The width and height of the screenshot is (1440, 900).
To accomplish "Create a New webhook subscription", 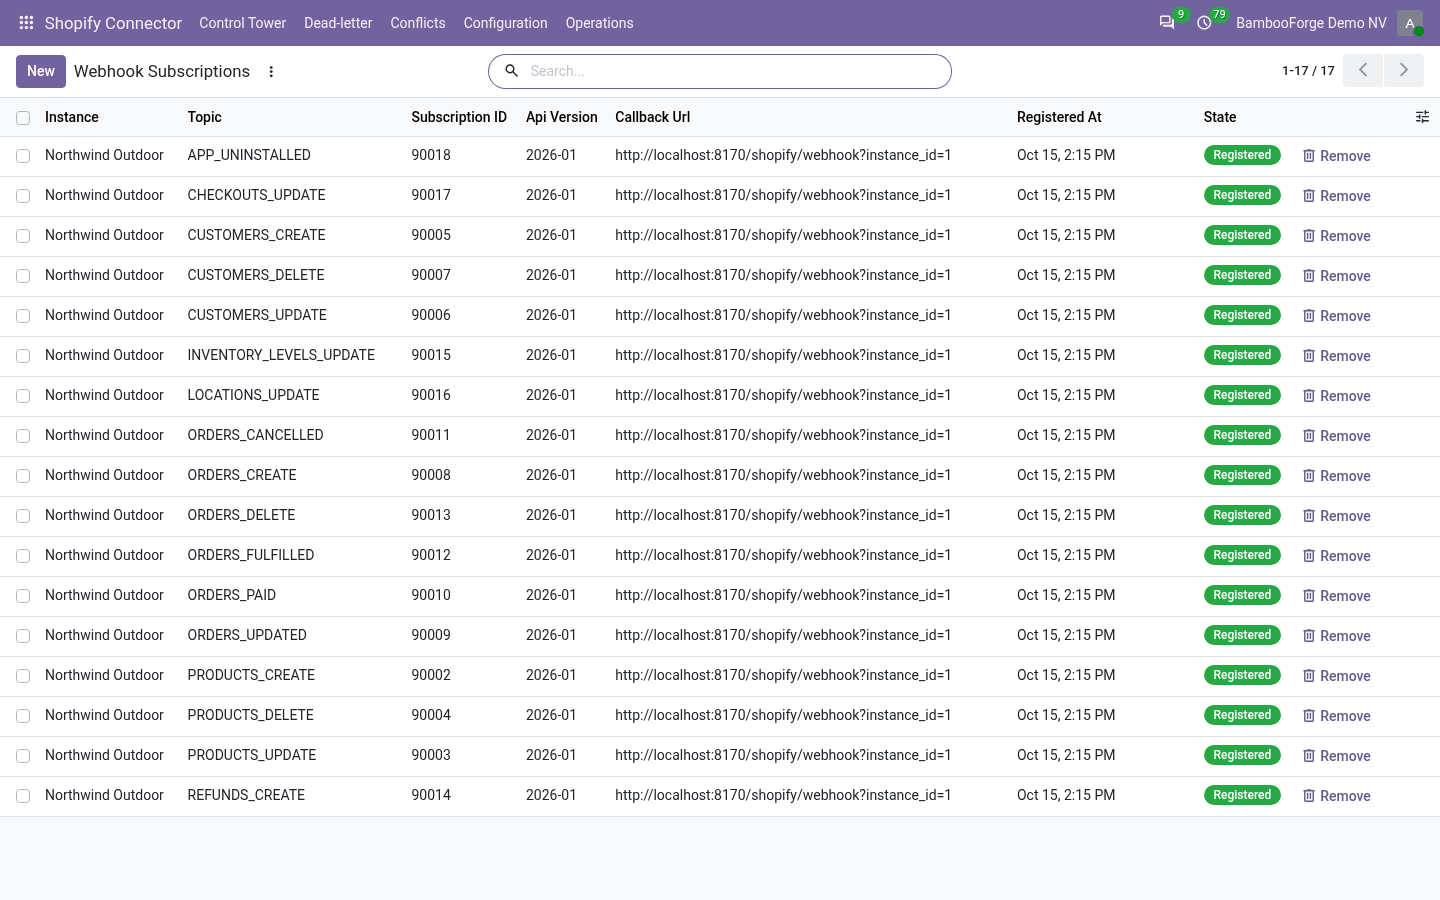I will [x=41, y=71].
